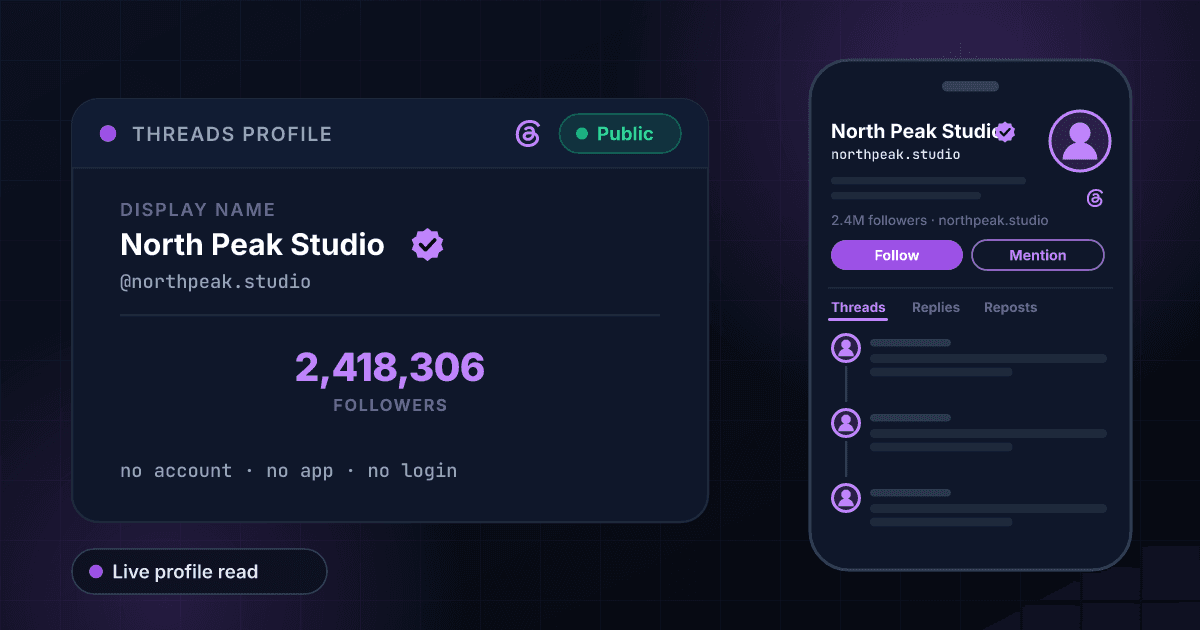Screen dimensions: 1200x630
Task: Click the FOLLOWERS label
Action: [390, 406]
